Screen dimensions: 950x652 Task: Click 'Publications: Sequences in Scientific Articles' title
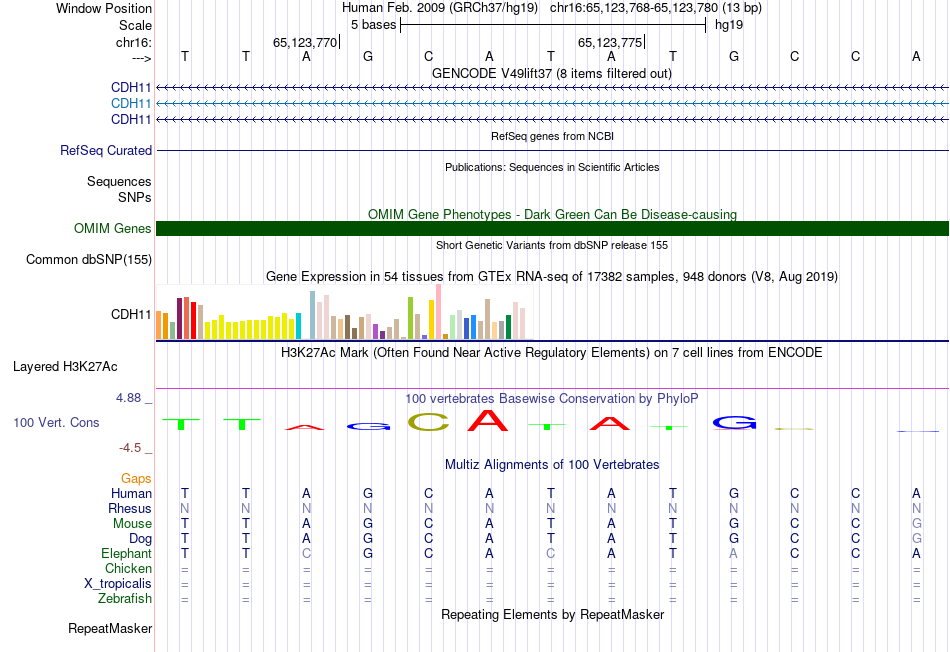click(552, 167)
